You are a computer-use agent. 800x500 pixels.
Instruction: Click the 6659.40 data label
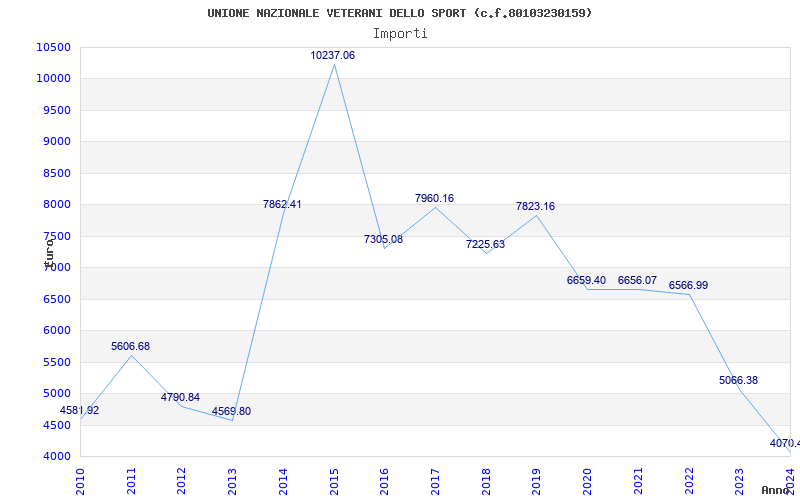point(586,281)
